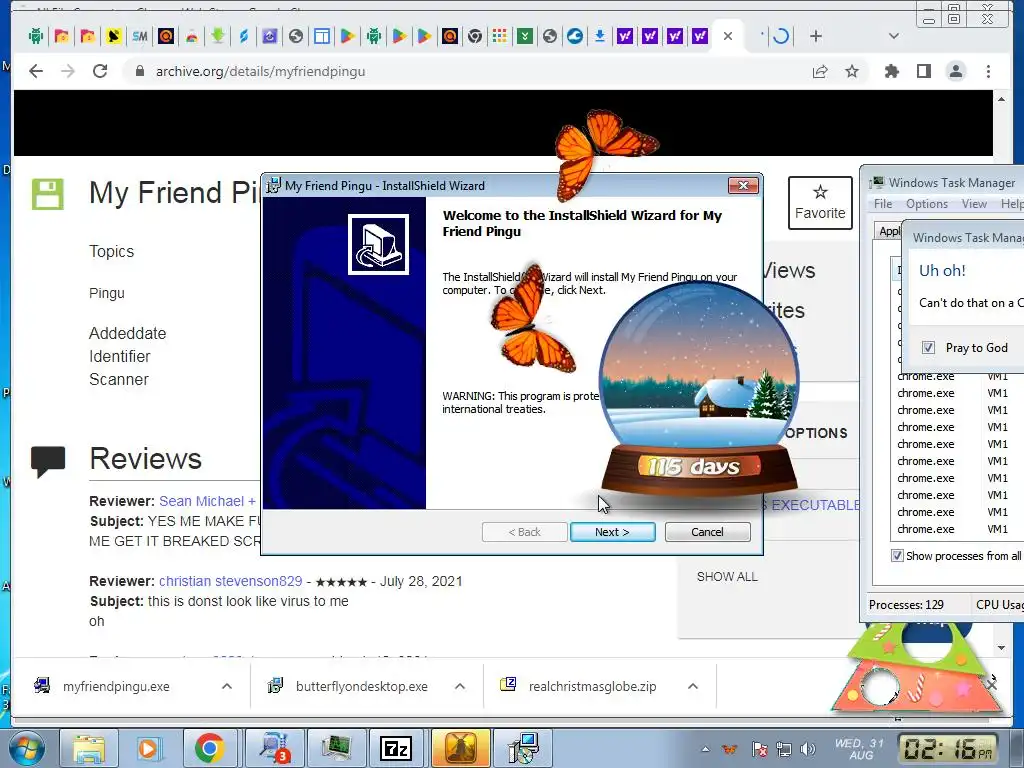Reload the archive.org page
Screen dimensions: 1024x768
point(100,71)
